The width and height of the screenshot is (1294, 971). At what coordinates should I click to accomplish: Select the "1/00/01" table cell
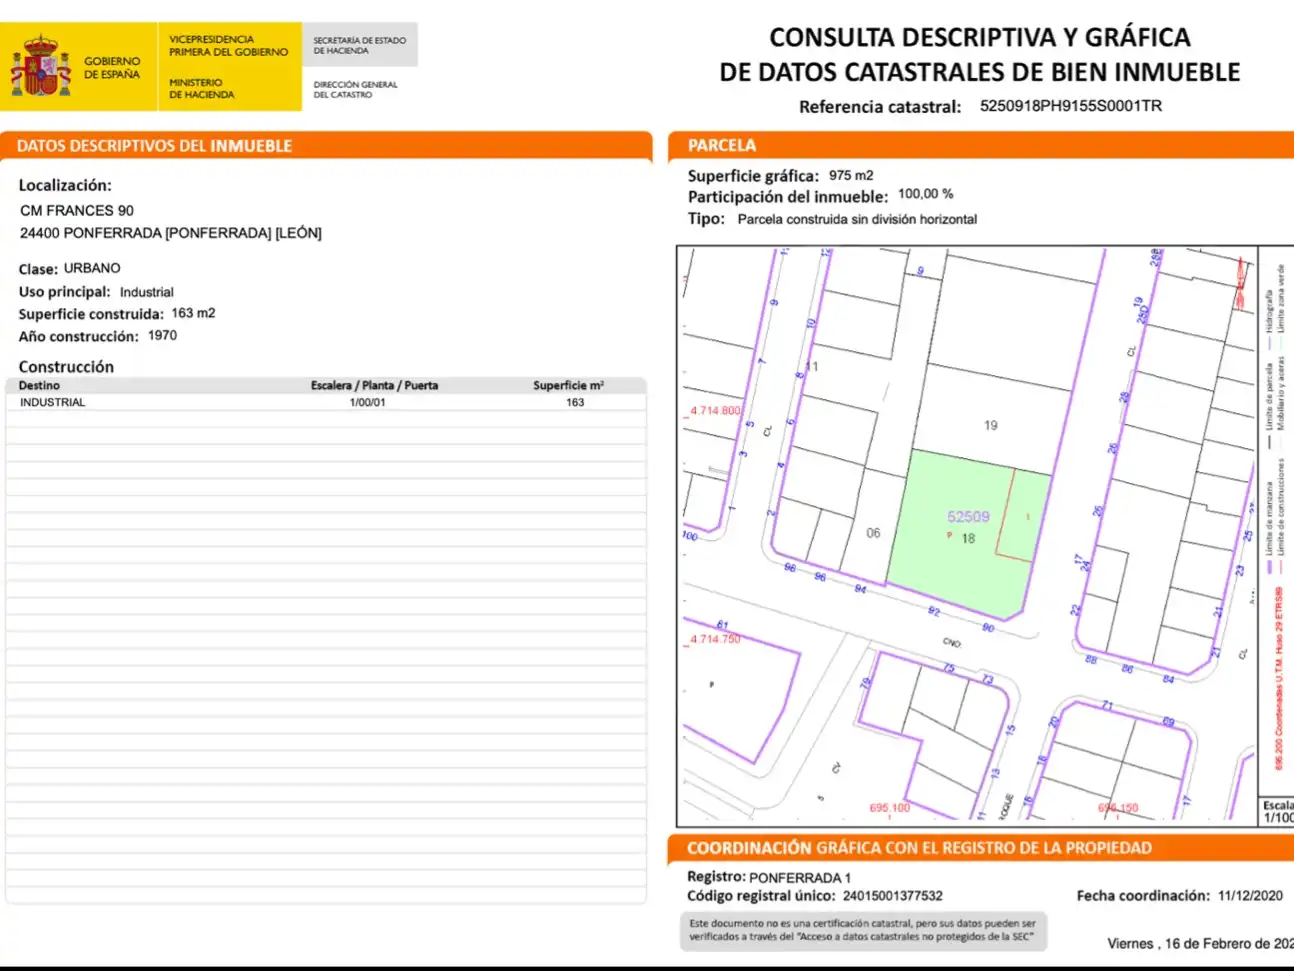[367, 402]
